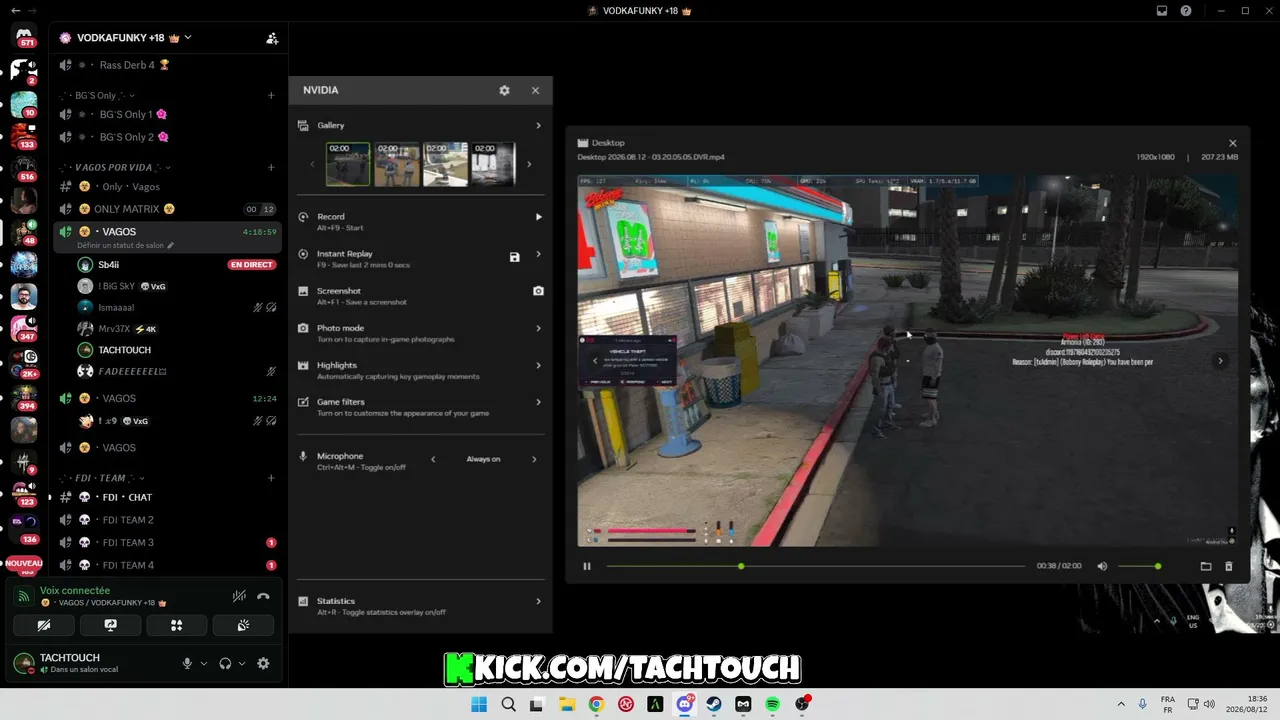Screen dimensions: 1280x720
Task: Expand the Statistics options
Action: coord(538,601)
